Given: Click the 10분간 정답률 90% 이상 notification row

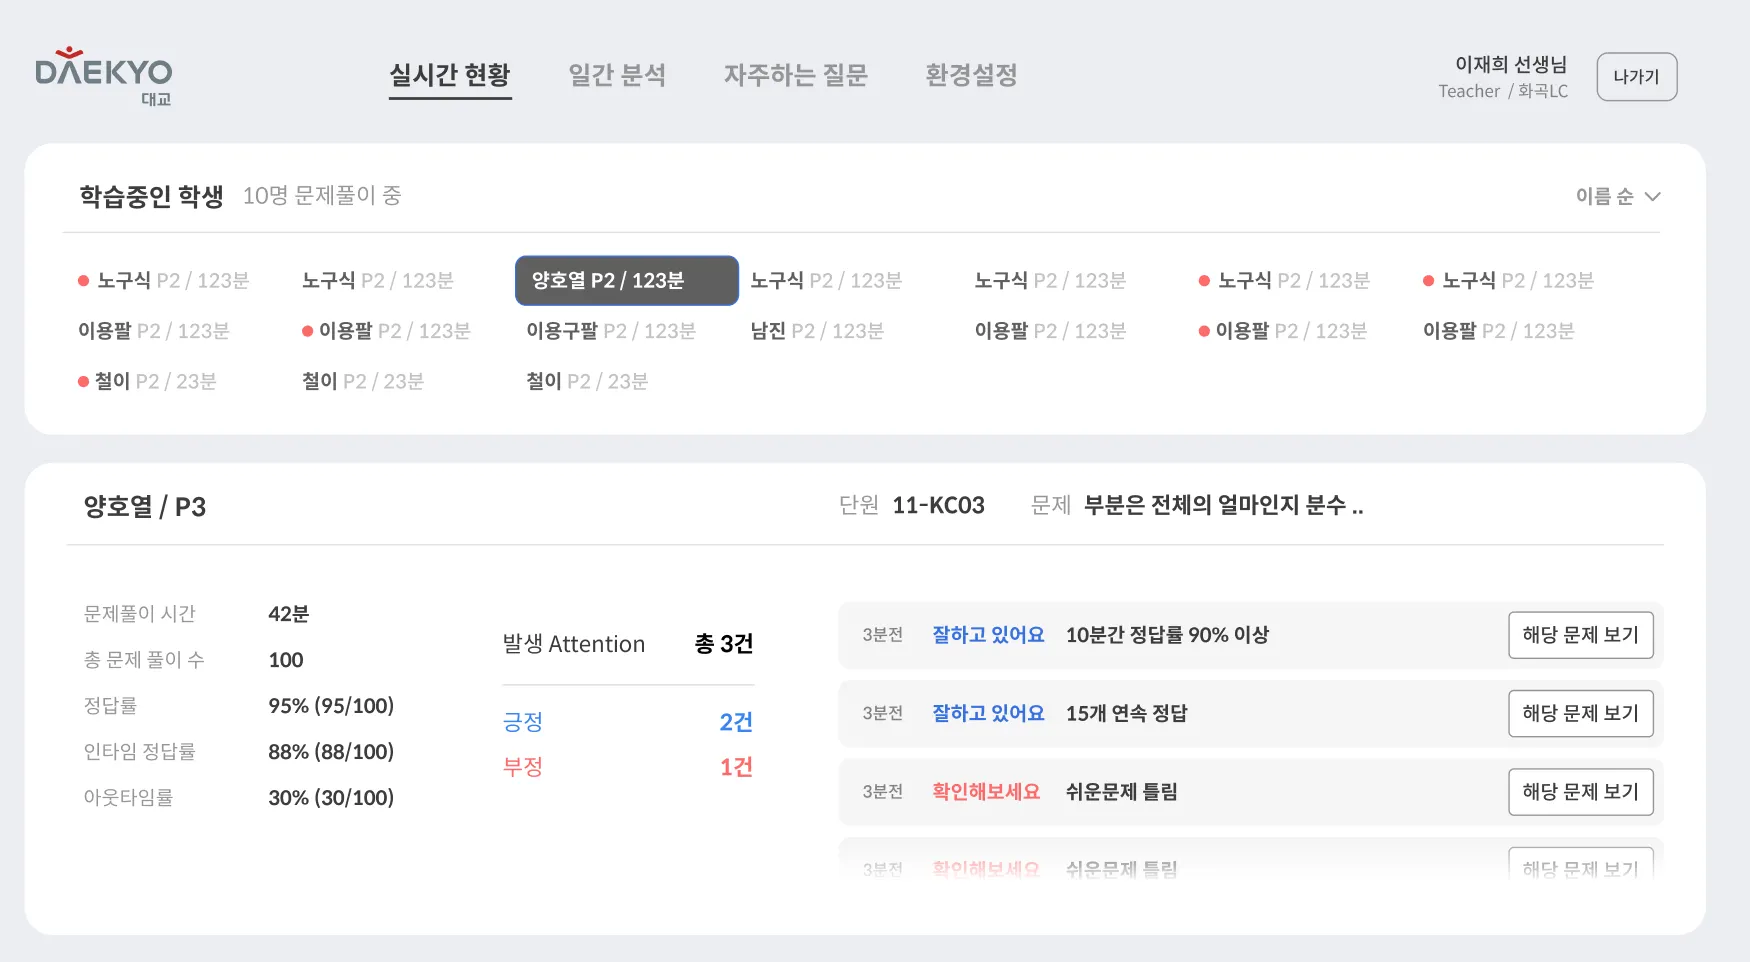Looking at the screenshot, I should [x=1166, y=635].
